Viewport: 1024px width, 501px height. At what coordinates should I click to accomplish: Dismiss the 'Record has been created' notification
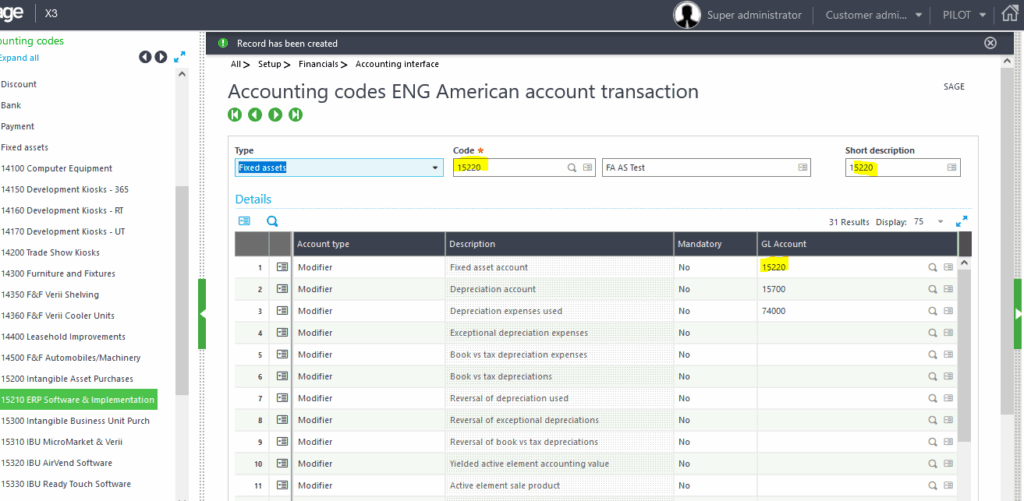(990, 43)
